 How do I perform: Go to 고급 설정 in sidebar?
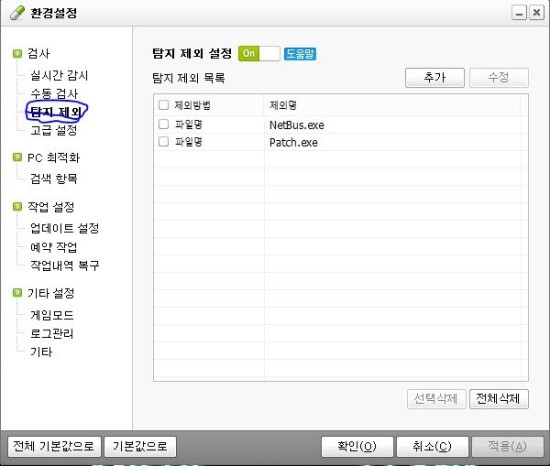click(x=54, y=130)
